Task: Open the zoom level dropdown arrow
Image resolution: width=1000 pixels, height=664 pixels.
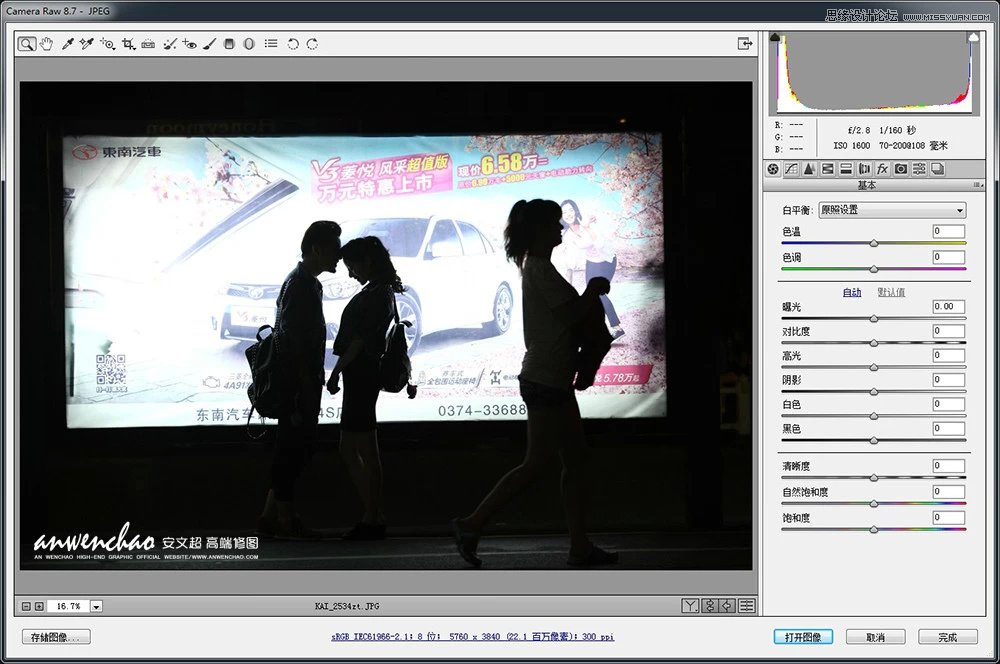Action: pos(96,607)
